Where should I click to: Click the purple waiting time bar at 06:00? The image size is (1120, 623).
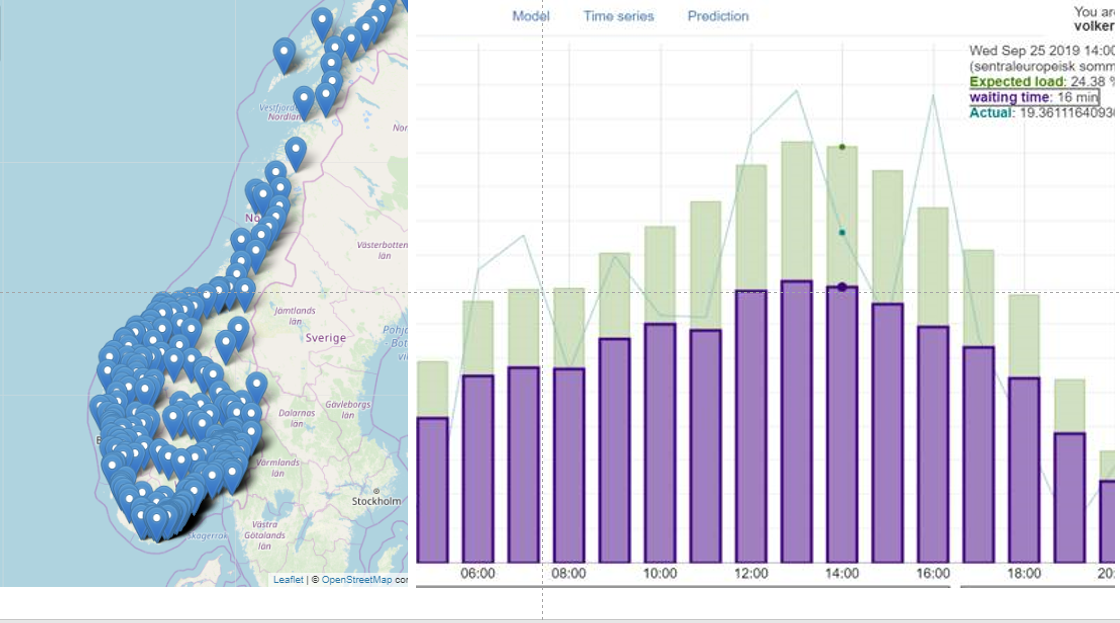click(478, 469)
